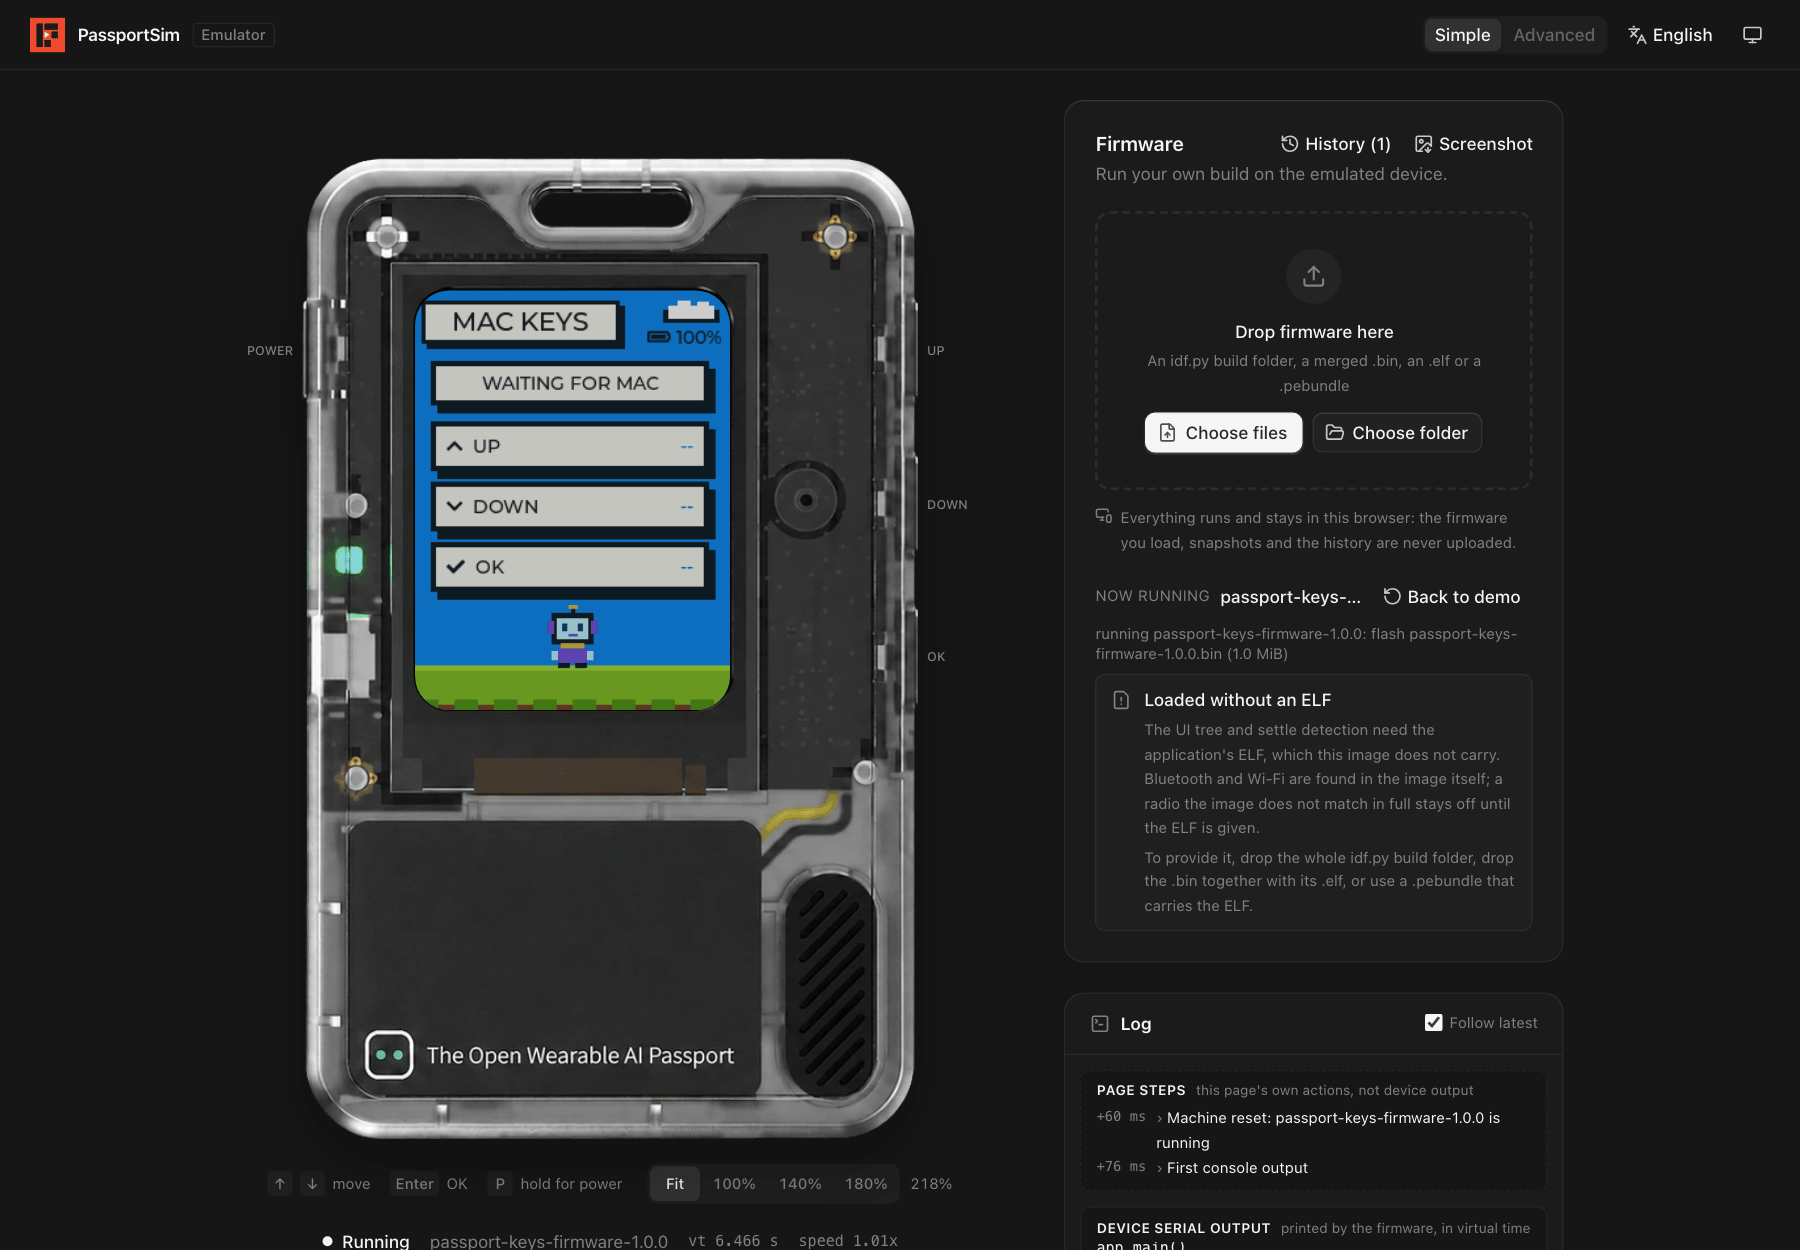Screen dimensions: 1800x1250
Task: Click the down arrow key hint
Action: 312,1184
